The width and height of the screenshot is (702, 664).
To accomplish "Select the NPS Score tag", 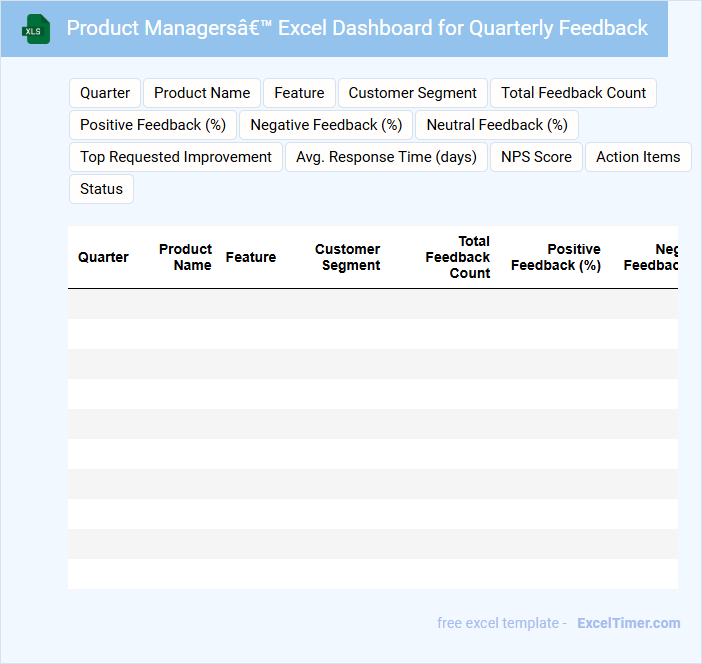I will point(536,157).
